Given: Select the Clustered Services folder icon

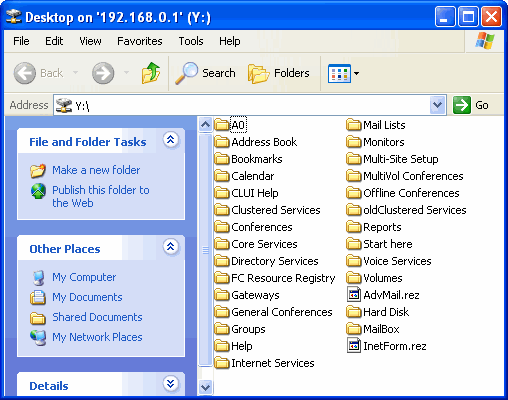Looking at the screenshot, I should pos(222,210).
